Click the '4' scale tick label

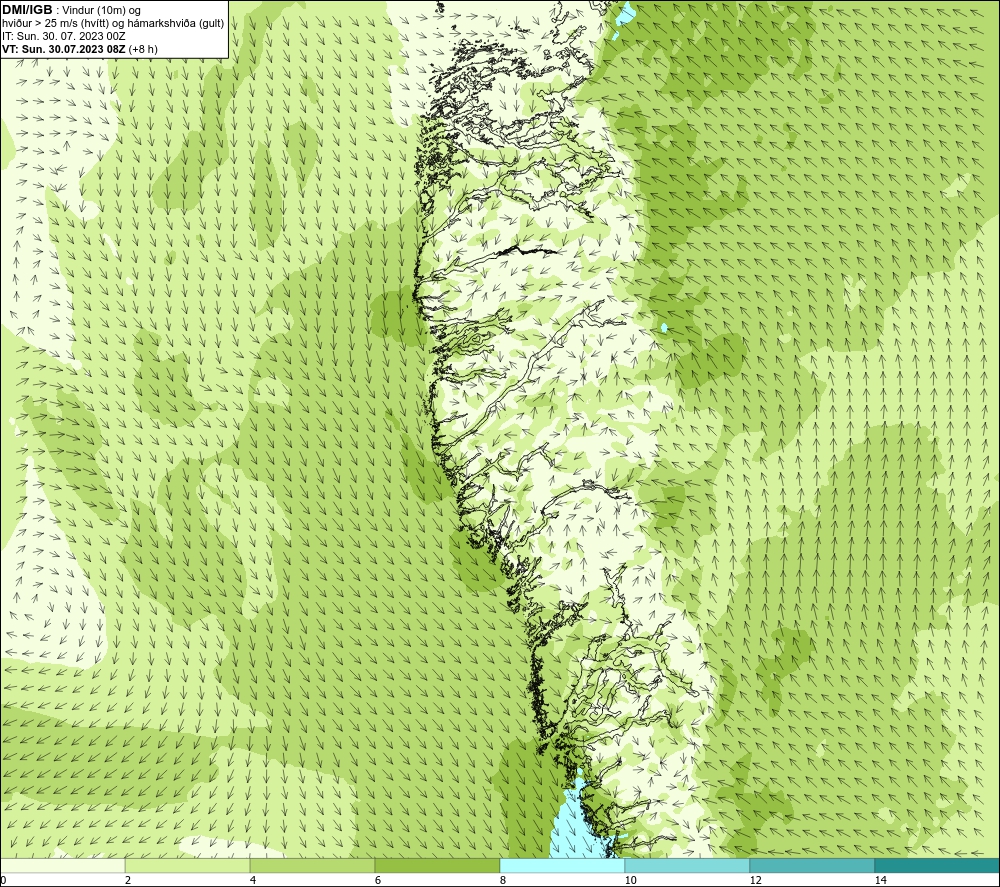click(253, 880)
